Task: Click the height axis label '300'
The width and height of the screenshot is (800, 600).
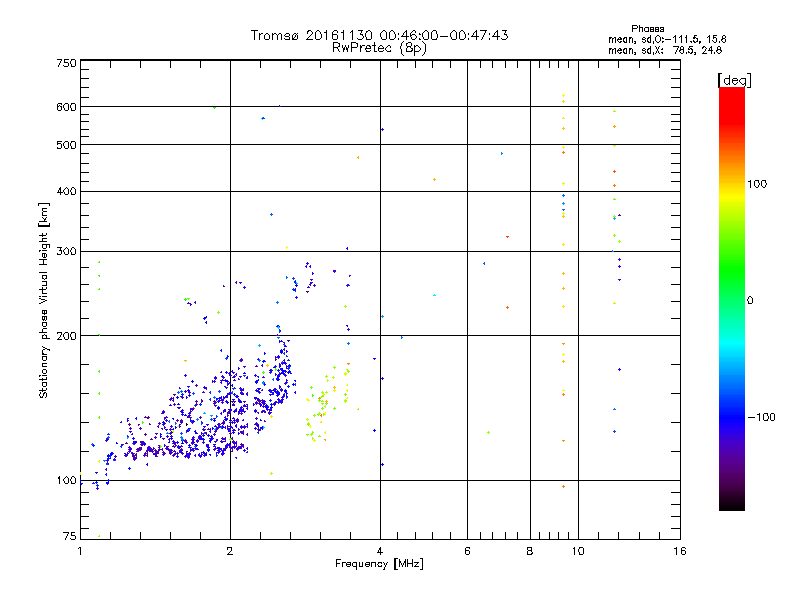Action: point(66,252)
